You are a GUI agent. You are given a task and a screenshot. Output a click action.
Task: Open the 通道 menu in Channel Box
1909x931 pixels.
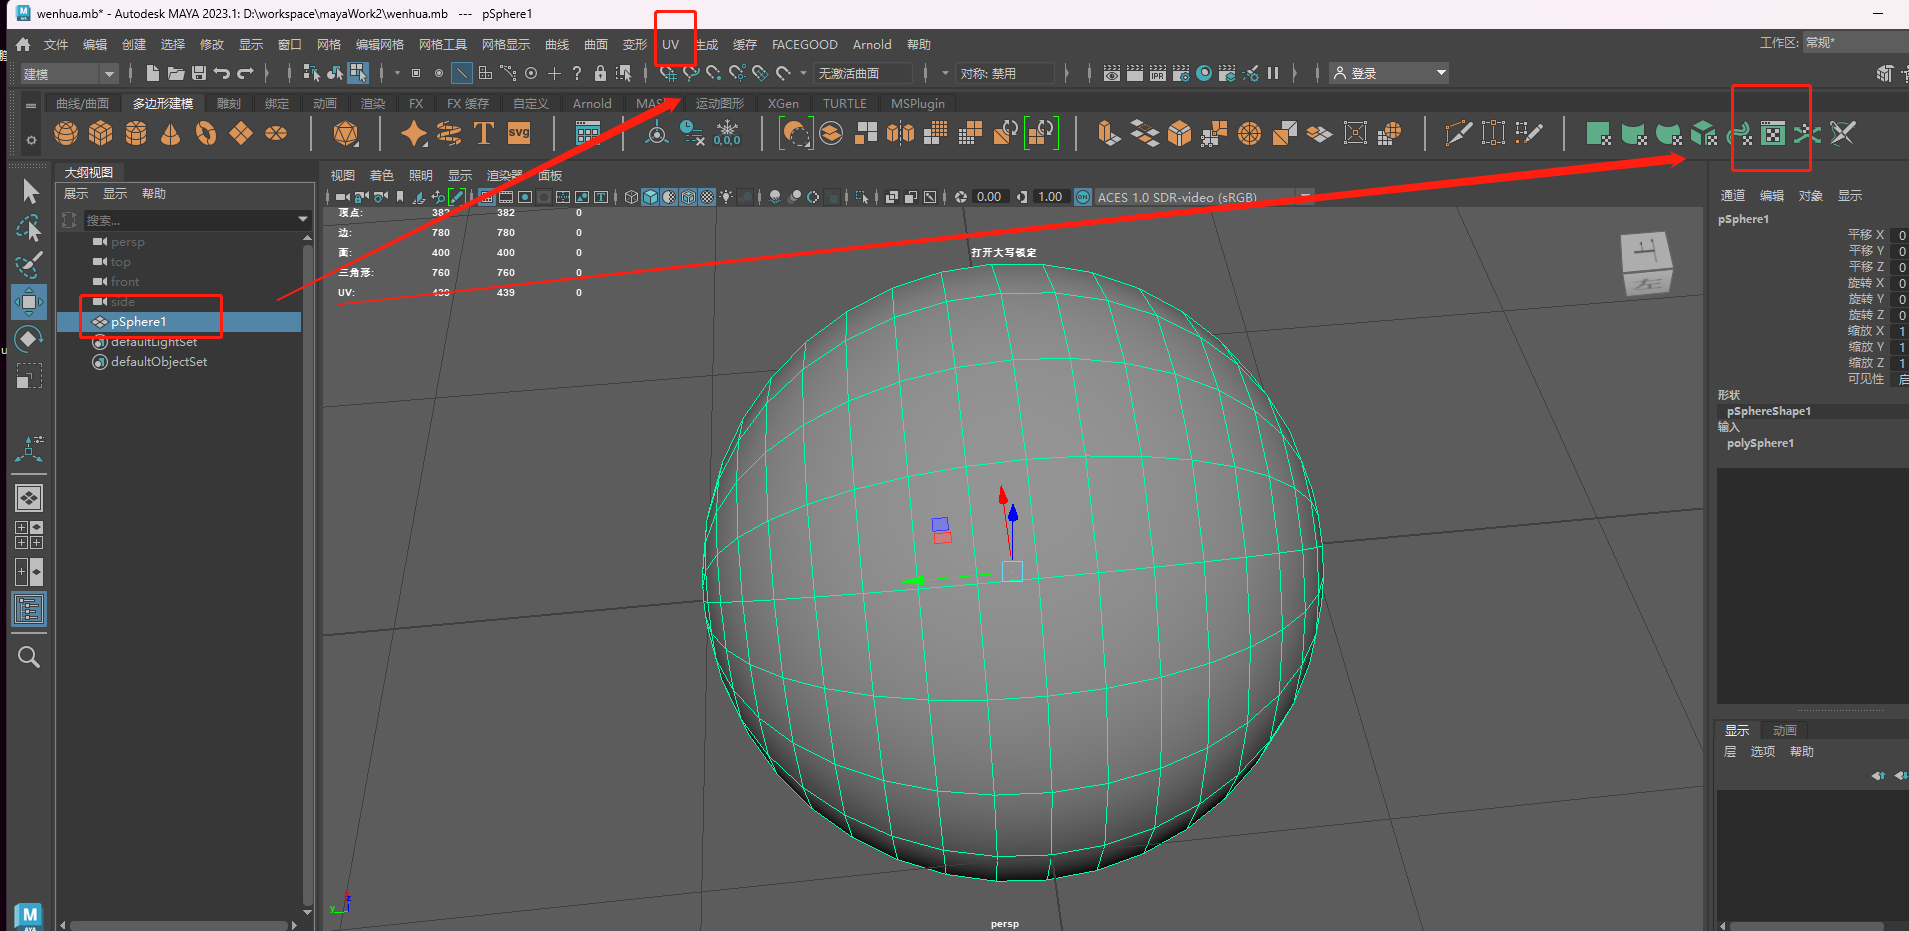click(x=1732, y=195)
